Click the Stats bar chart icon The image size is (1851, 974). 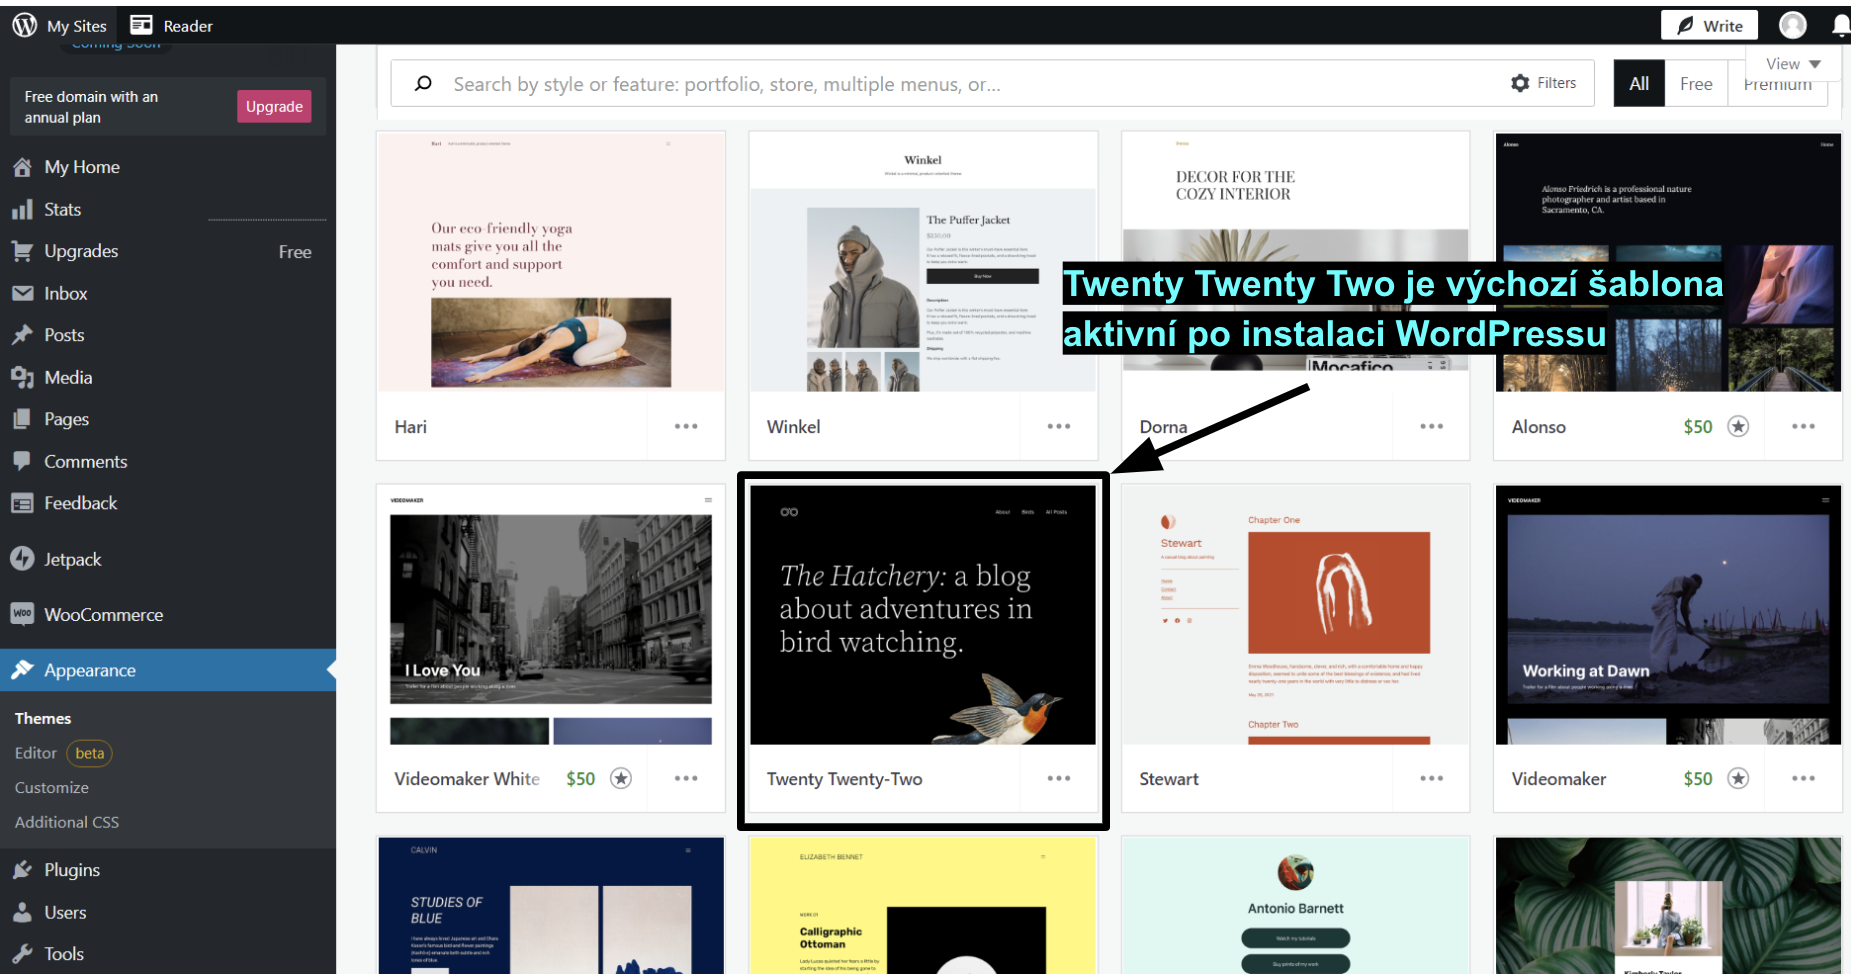pos(22,209)
